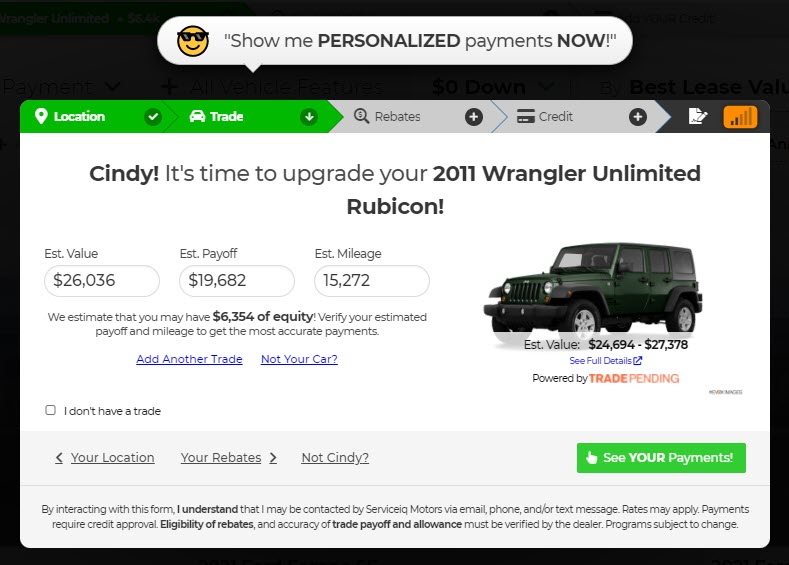Click the green checkmark on Location step
This screenshot has width=789, height=565.
coord(152,117)
